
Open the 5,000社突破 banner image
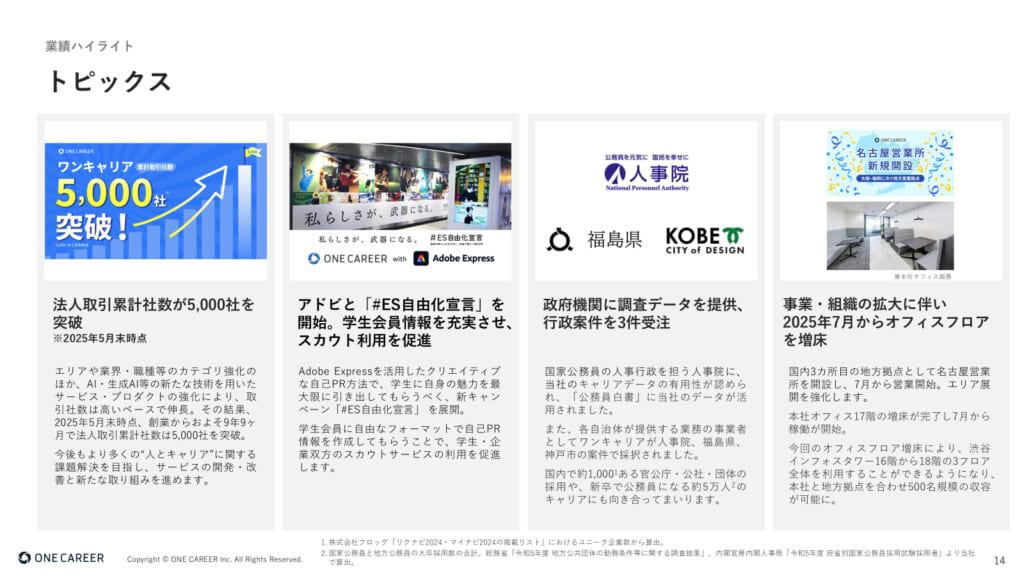coord(155,200)
